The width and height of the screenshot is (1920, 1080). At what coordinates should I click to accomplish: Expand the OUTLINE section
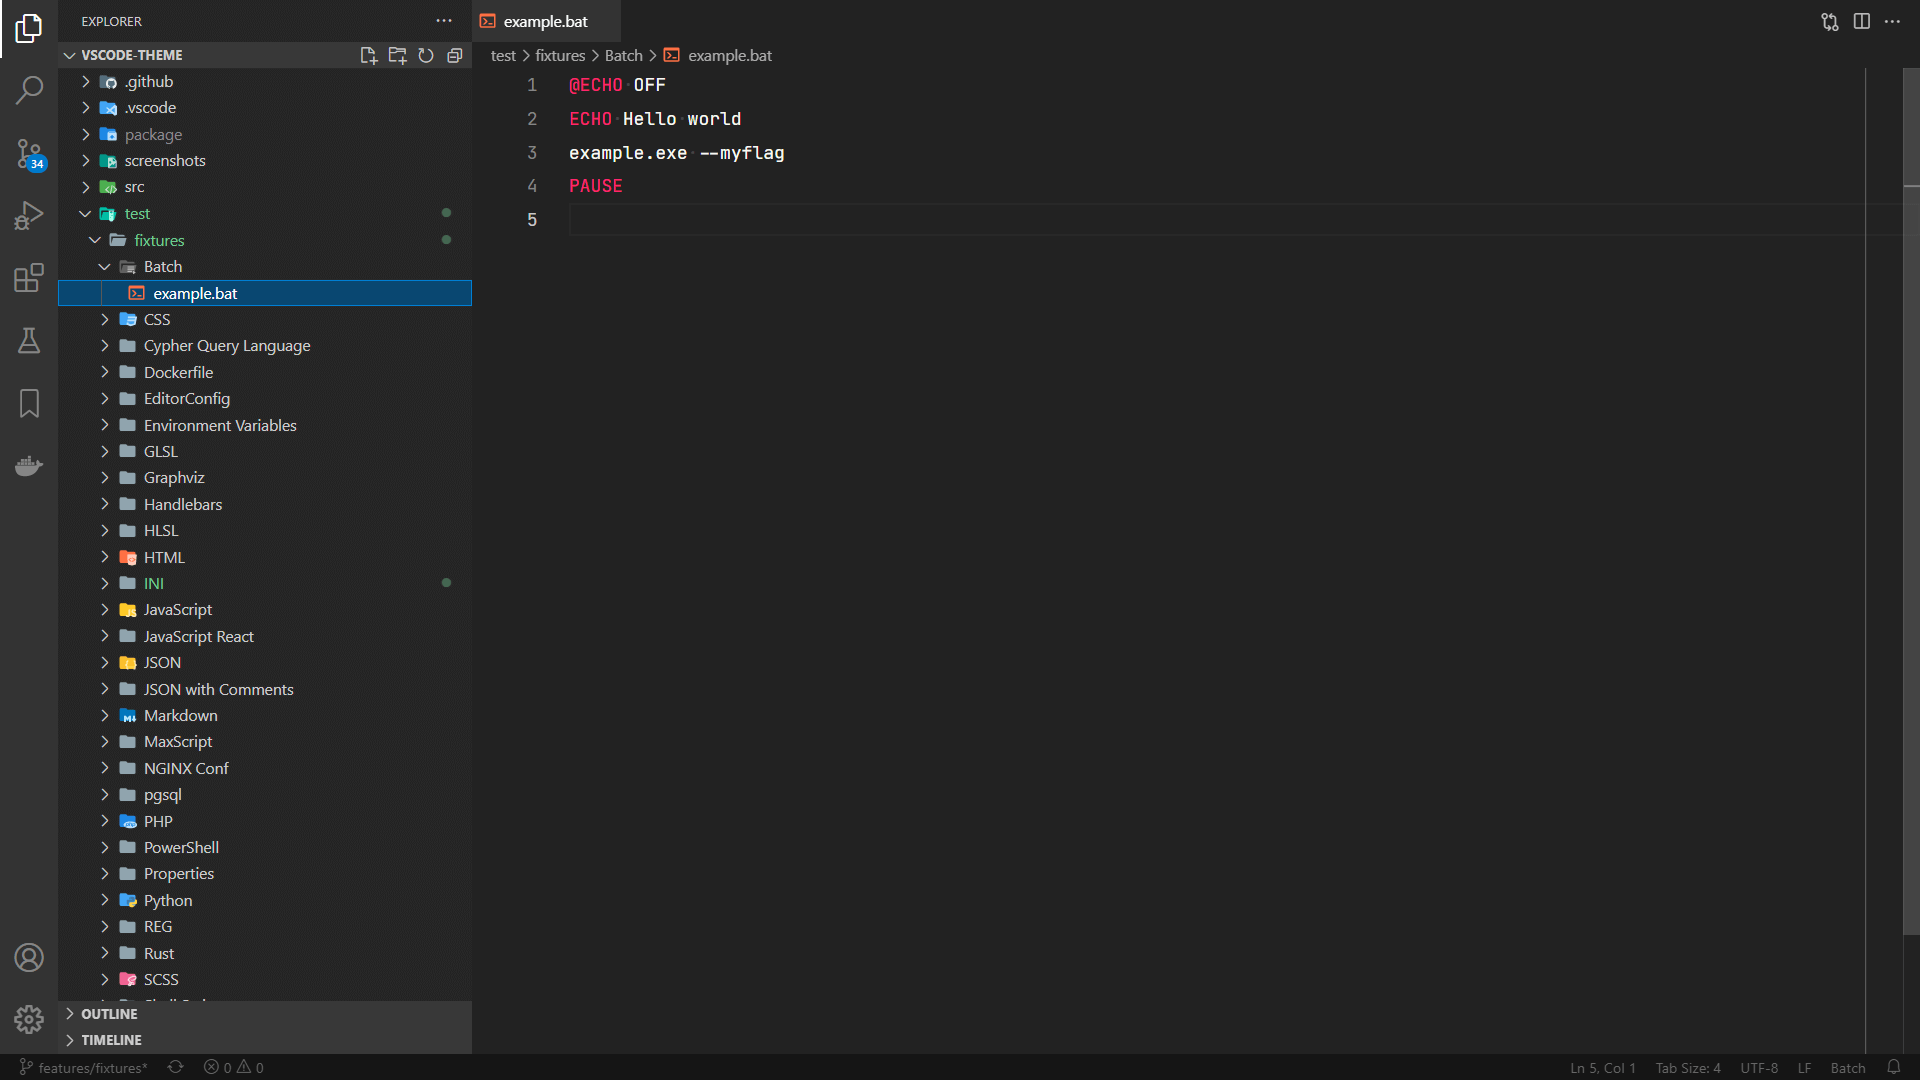click(109, 1014)
